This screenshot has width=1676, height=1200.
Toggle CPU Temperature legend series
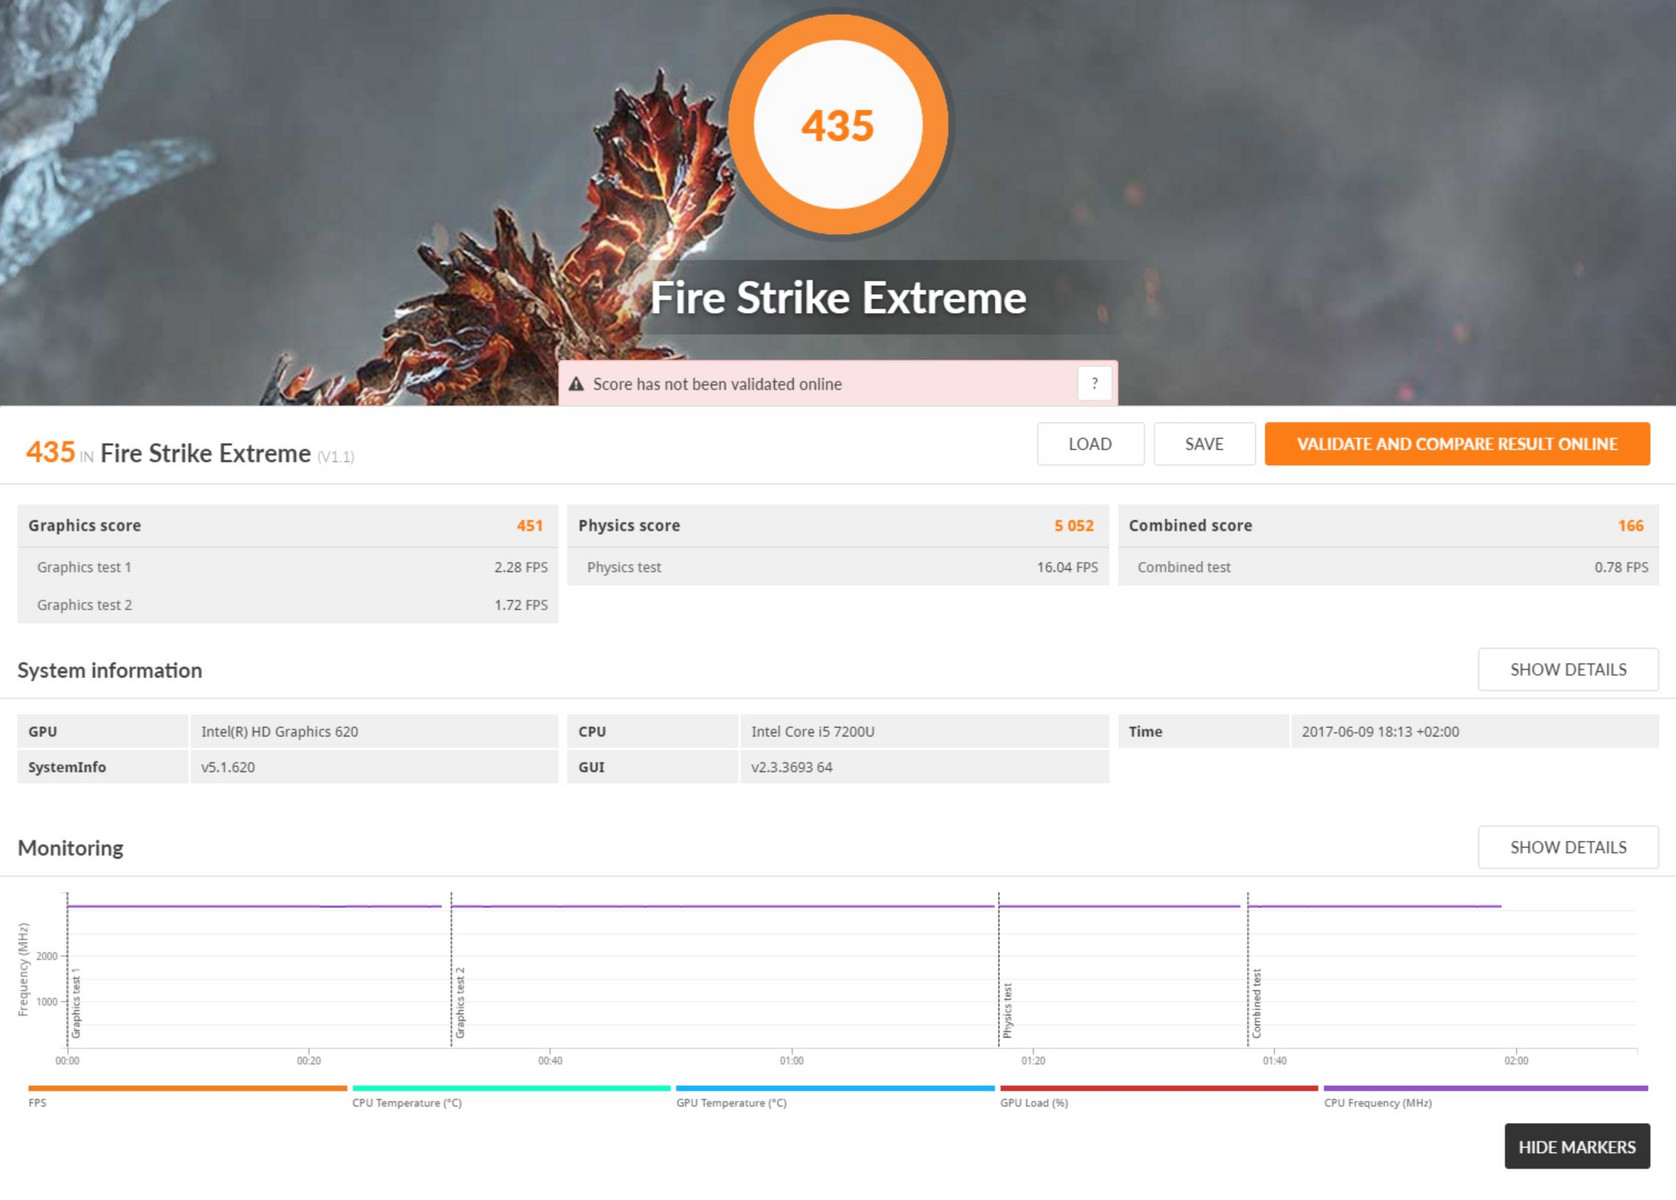click(511, 1096)
